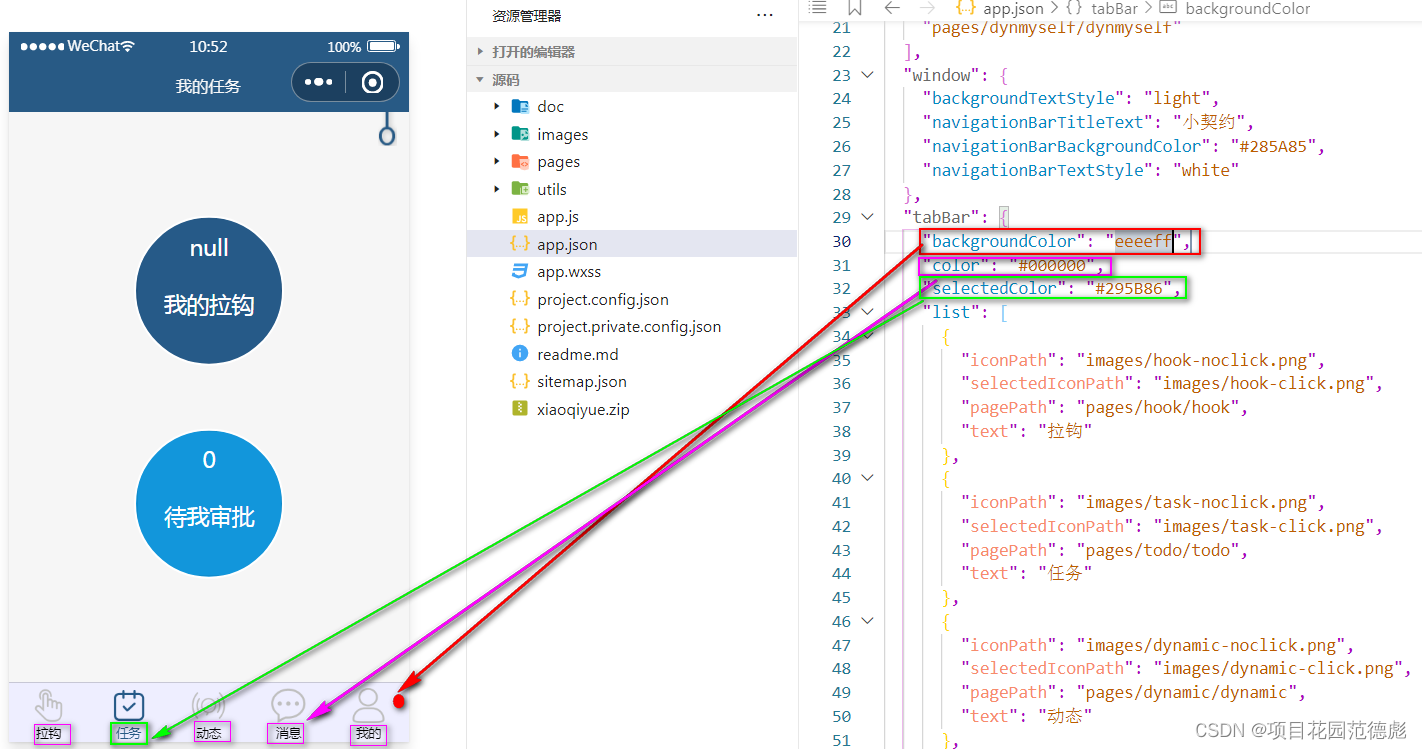The width and height of the screenshot is (1422, 749).
Task: Click the app.wxss file icon
Action: click(520, 272)
